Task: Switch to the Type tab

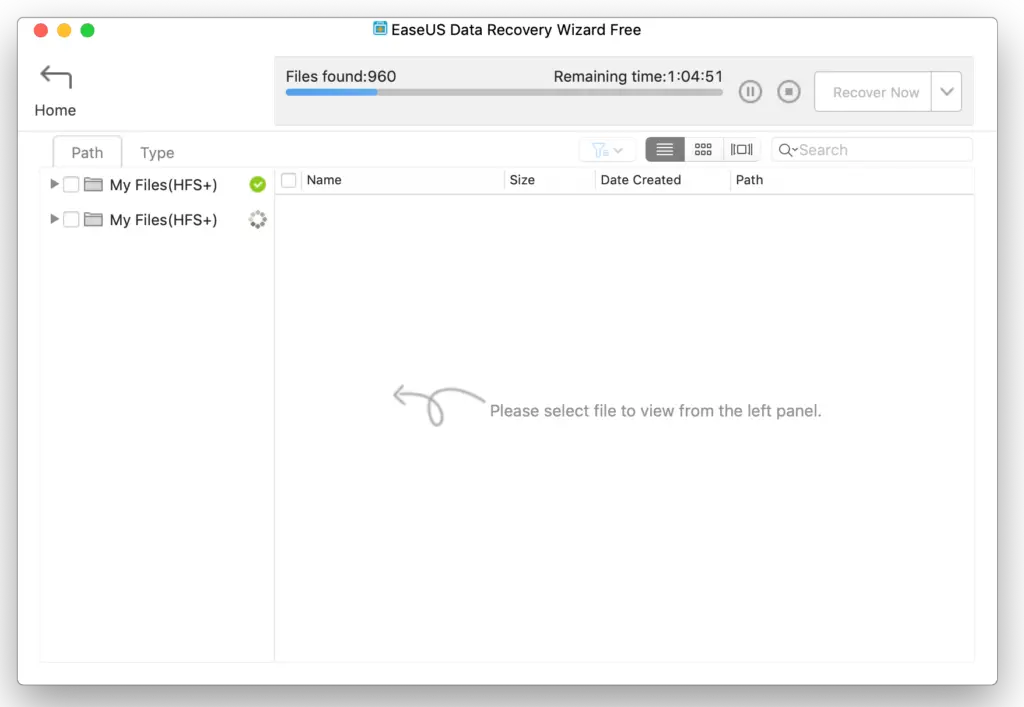Action: tap(157, 152)
